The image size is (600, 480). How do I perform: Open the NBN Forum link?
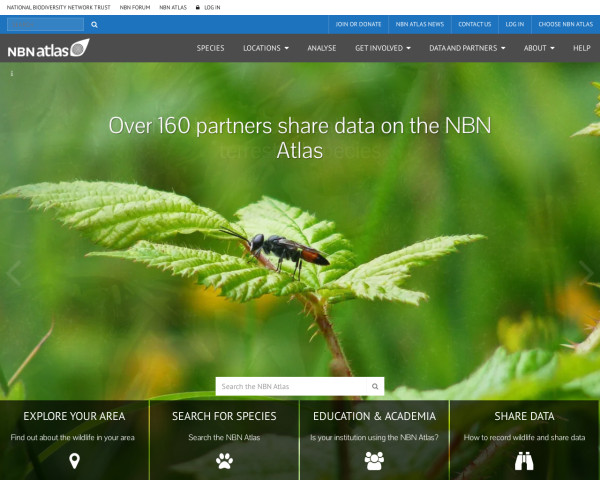[x=133, y=7]
